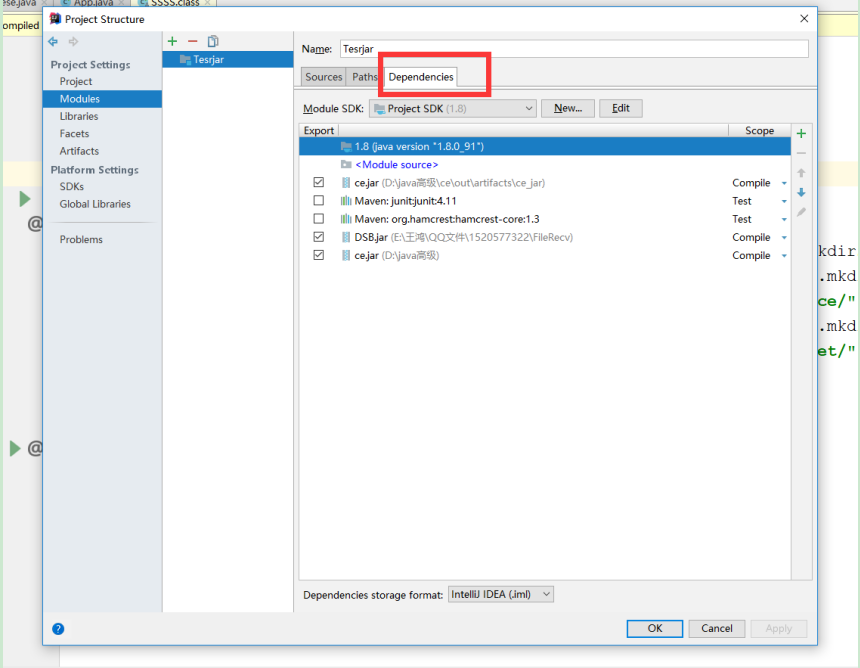Image resolution: width=860 pixels, height=668 pixels.
Task: Enable export for hamcrest-core:1.3
Action: click(319, 218)
